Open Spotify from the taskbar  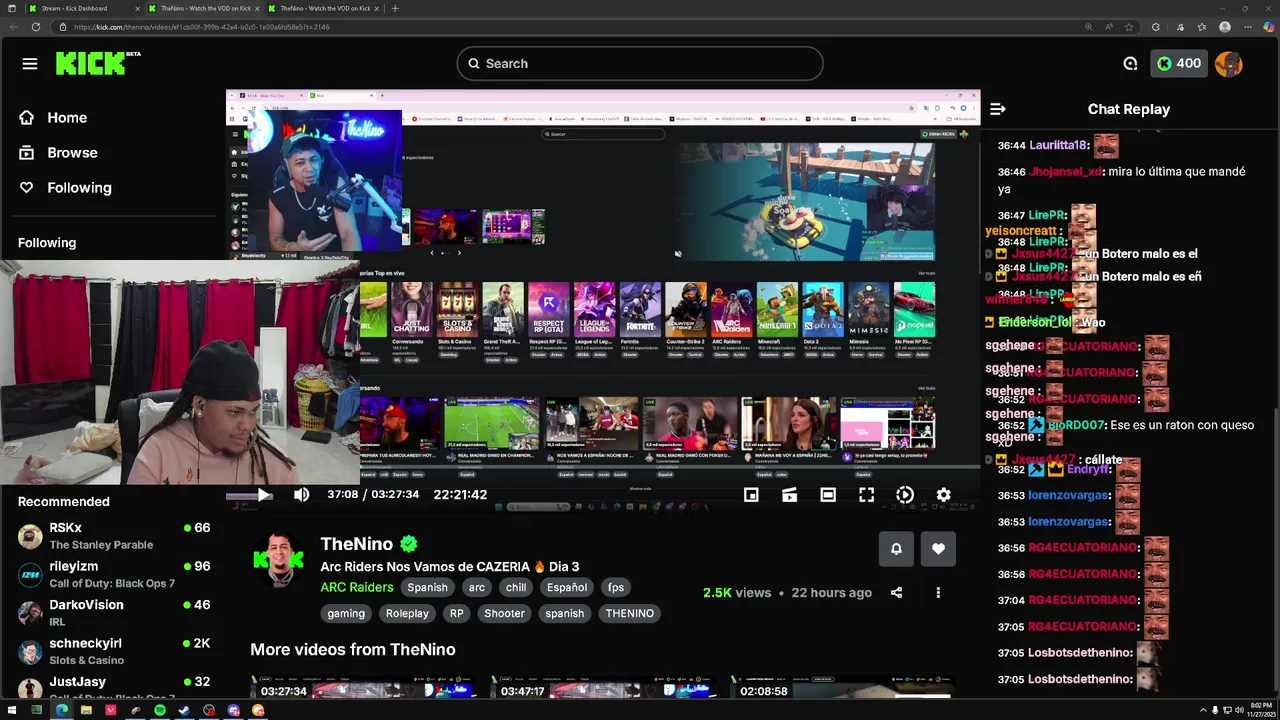point(160,710)
